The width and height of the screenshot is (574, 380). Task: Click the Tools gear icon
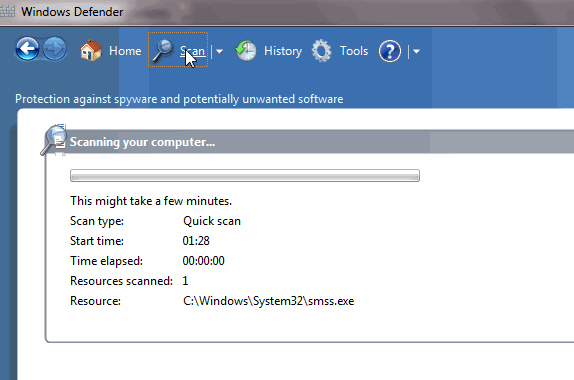321,51
